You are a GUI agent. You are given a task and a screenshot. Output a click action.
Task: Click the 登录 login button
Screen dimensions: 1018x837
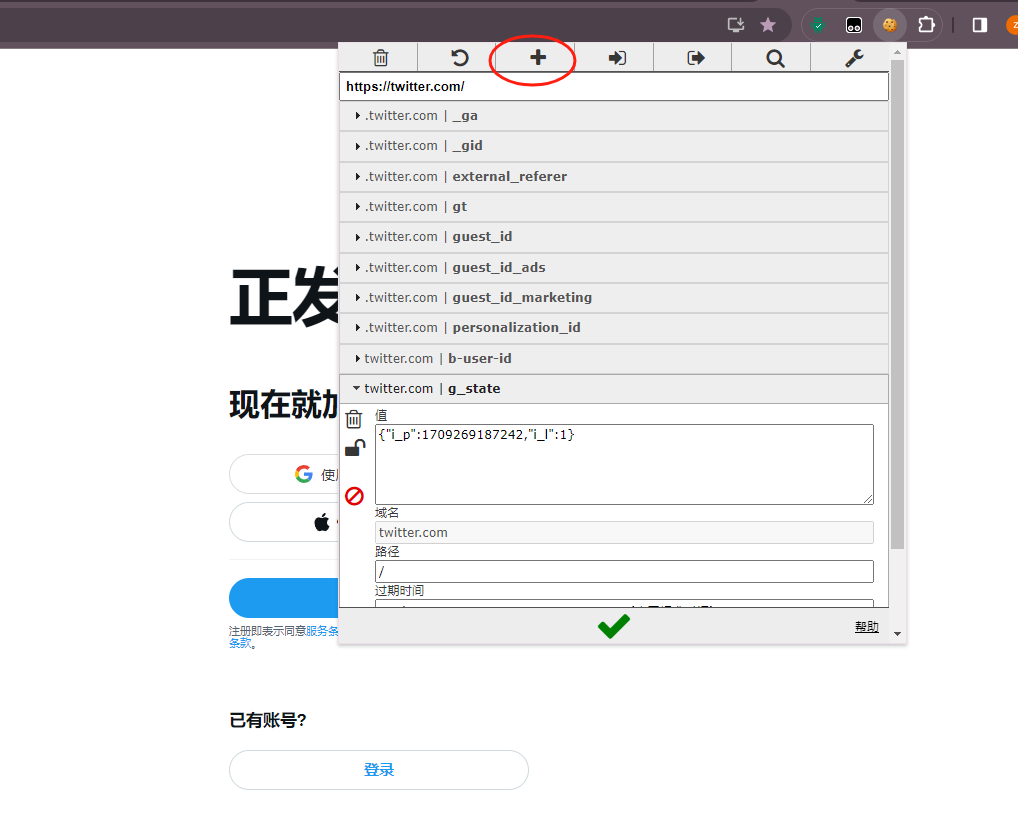pos(379,770)
